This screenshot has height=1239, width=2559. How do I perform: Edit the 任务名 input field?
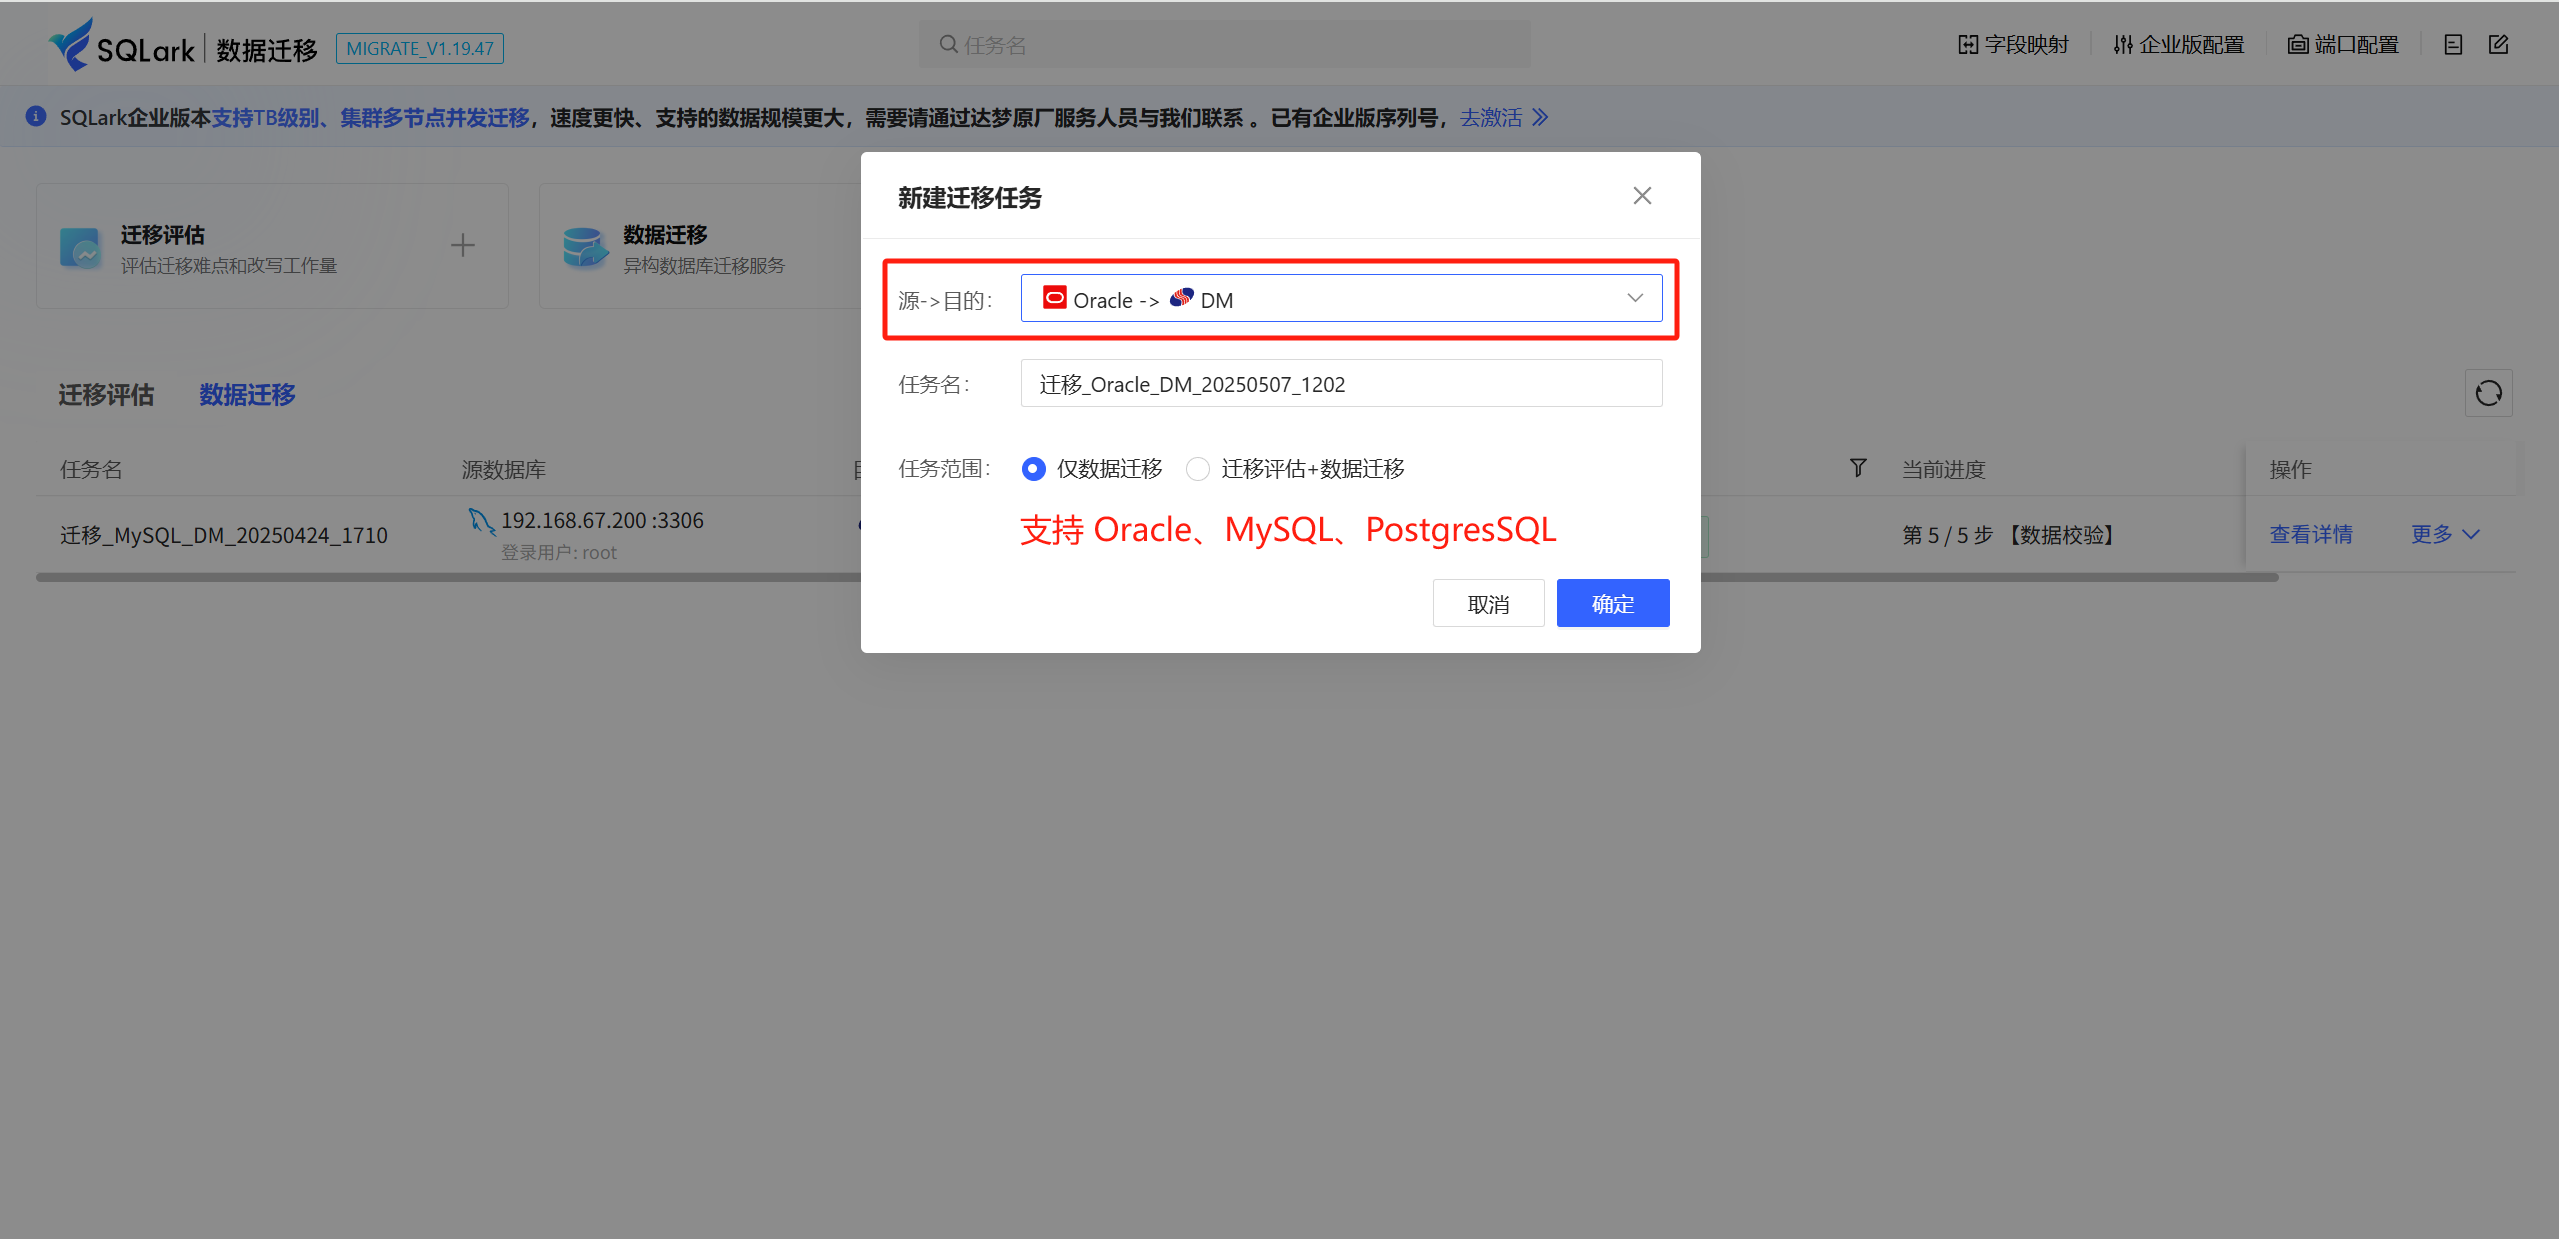(1341, 384)
